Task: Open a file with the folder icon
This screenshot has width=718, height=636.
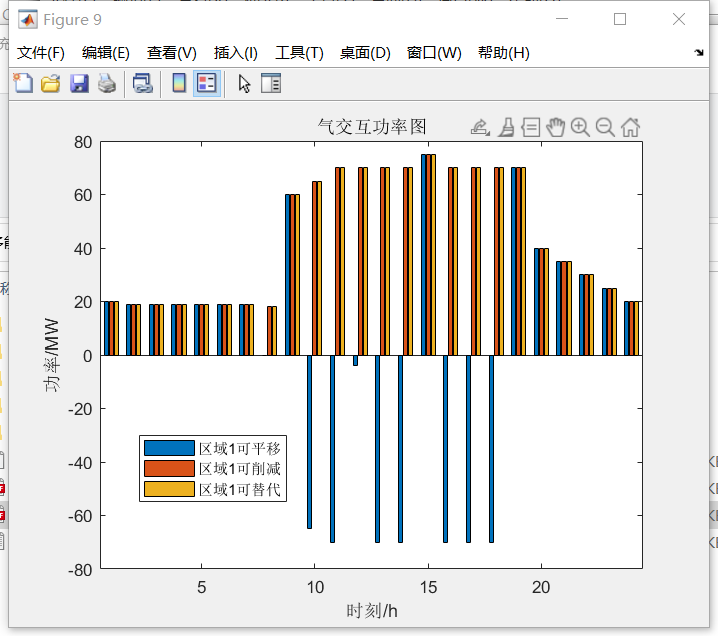Action: [51, 83]
